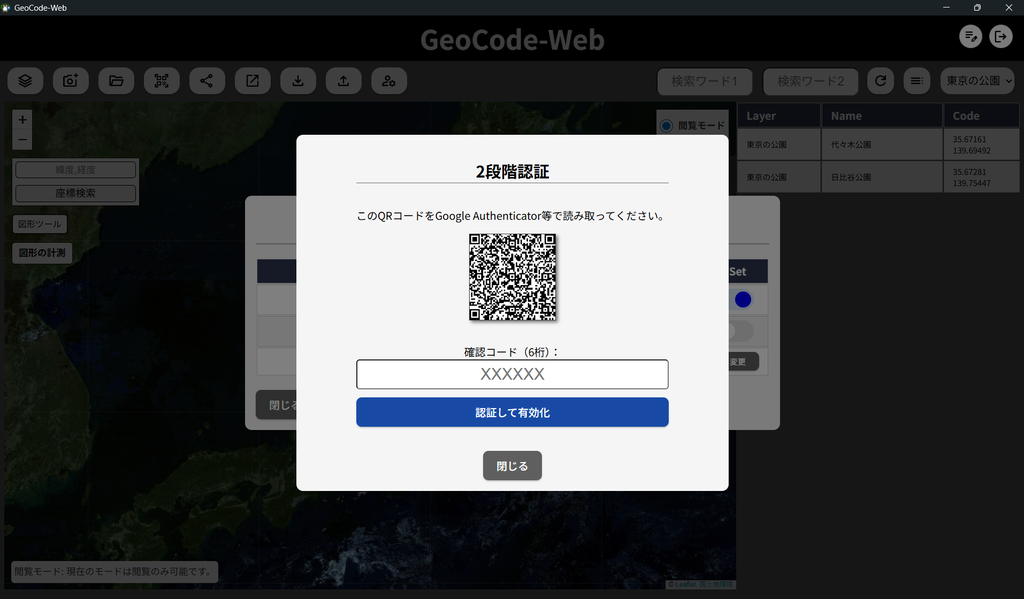This screenshot has width=1024, height=599.
Task: Click the QR code scanner icon
Action: coord(161,81)
